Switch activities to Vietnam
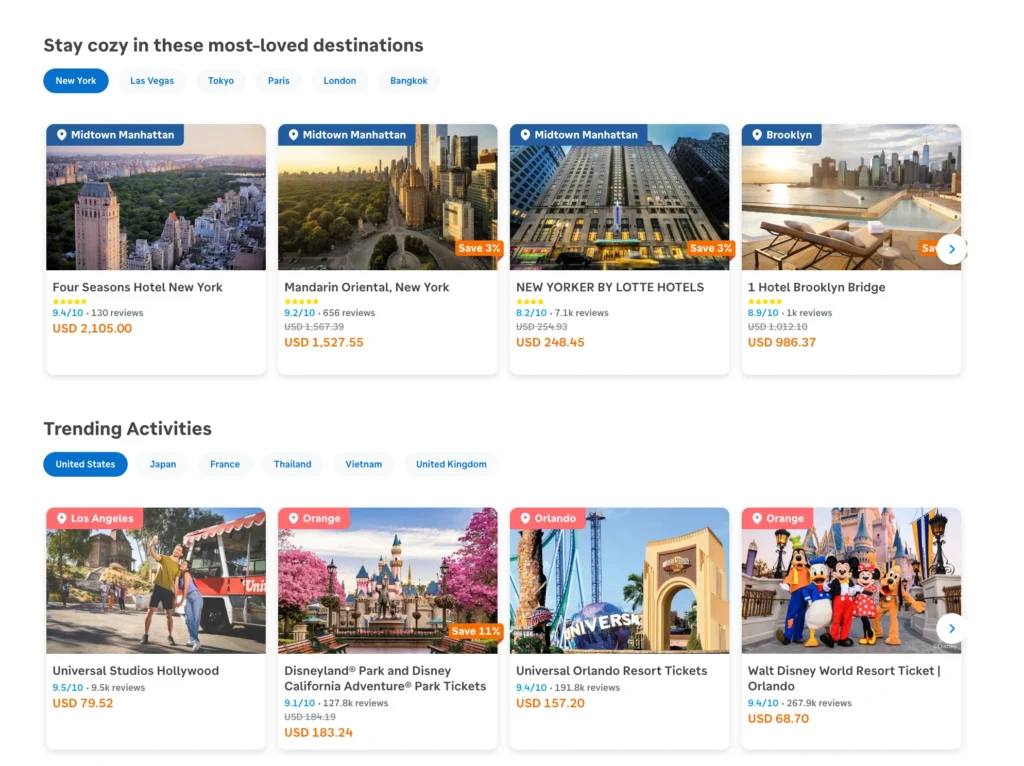The width and height of the screenshot is (1024, 766). (x=364, y=464)
